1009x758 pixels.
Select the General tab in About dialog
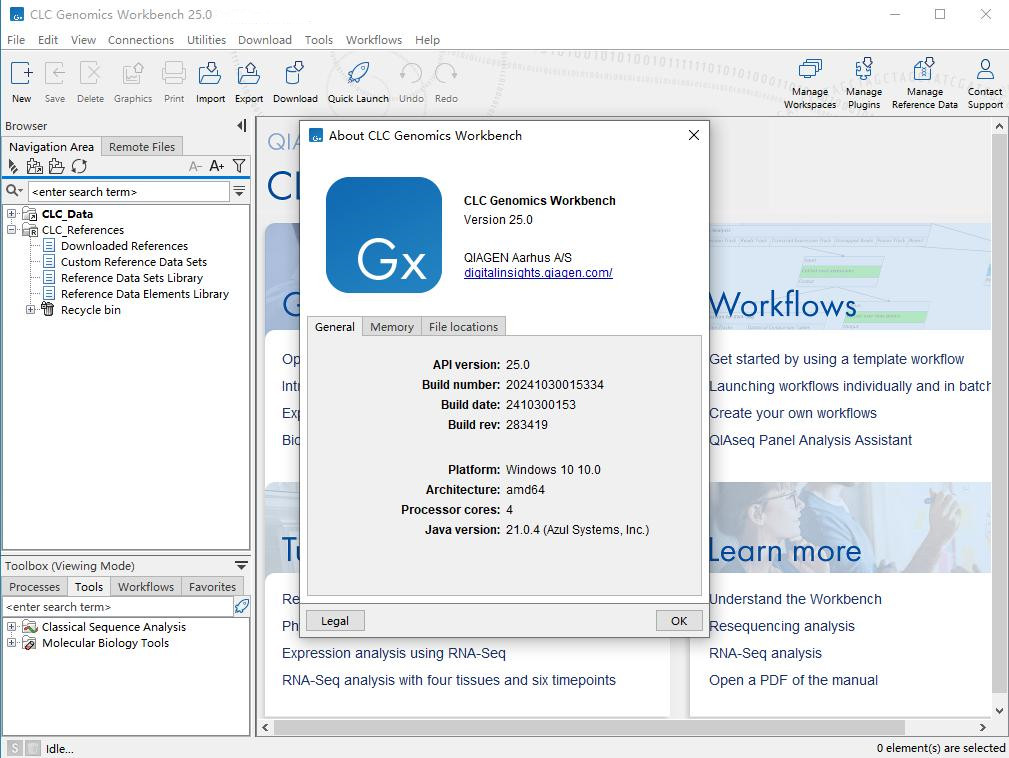(x=335, y=327)
